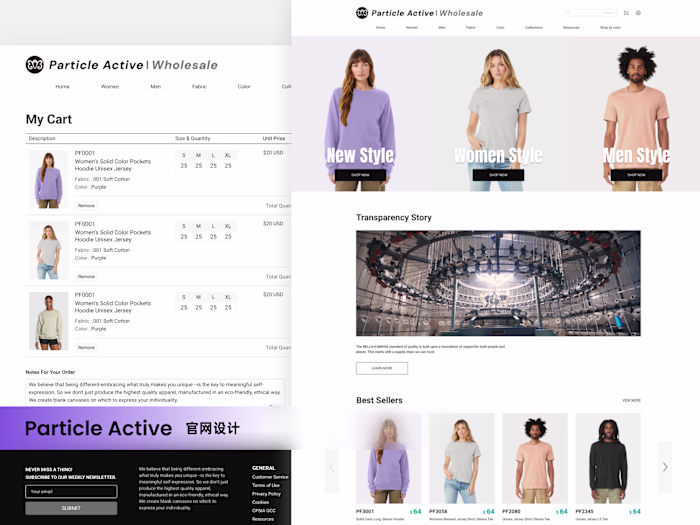Open gray t-shirt thumbnail in cart

(48, 250)
